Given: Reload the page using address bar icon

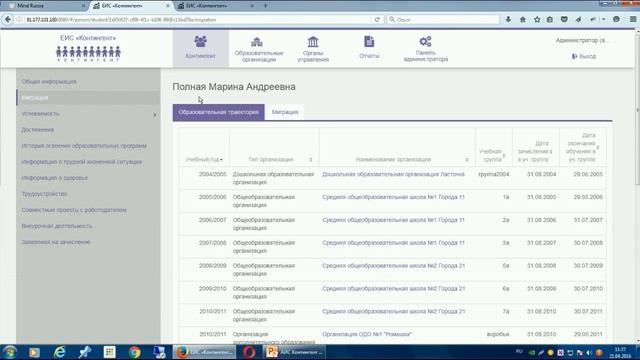Looking at the screenshot, I should click(377, 19).
